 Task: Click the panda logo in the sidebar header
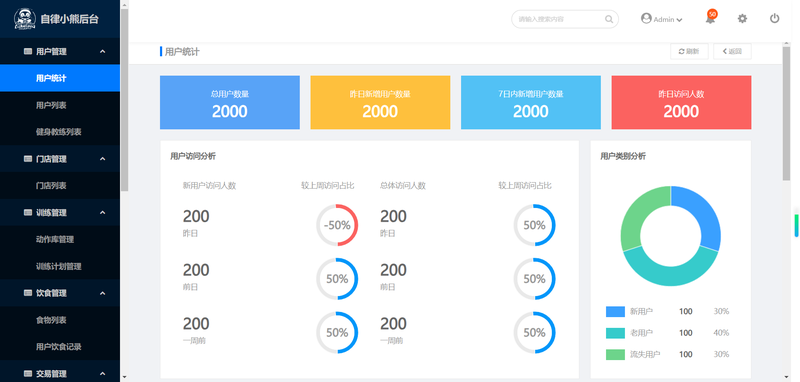tap(25, 19)
